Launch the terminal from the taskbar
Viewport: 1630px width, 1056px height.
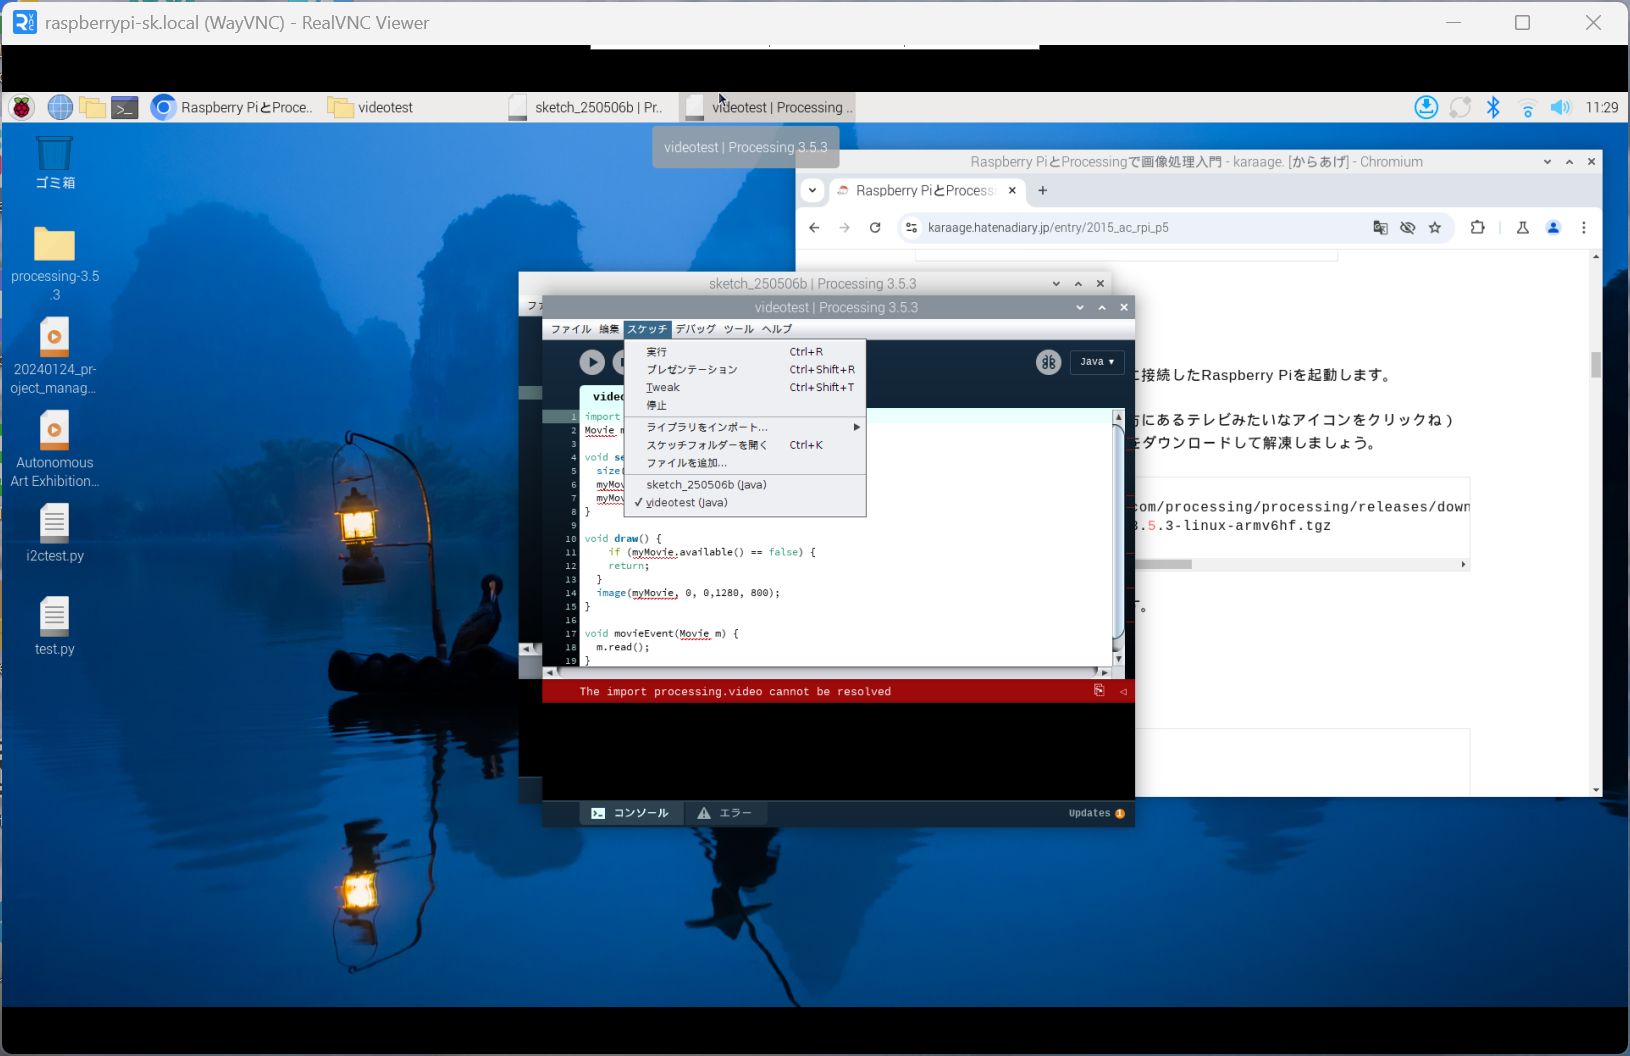[x=124, y=108]
